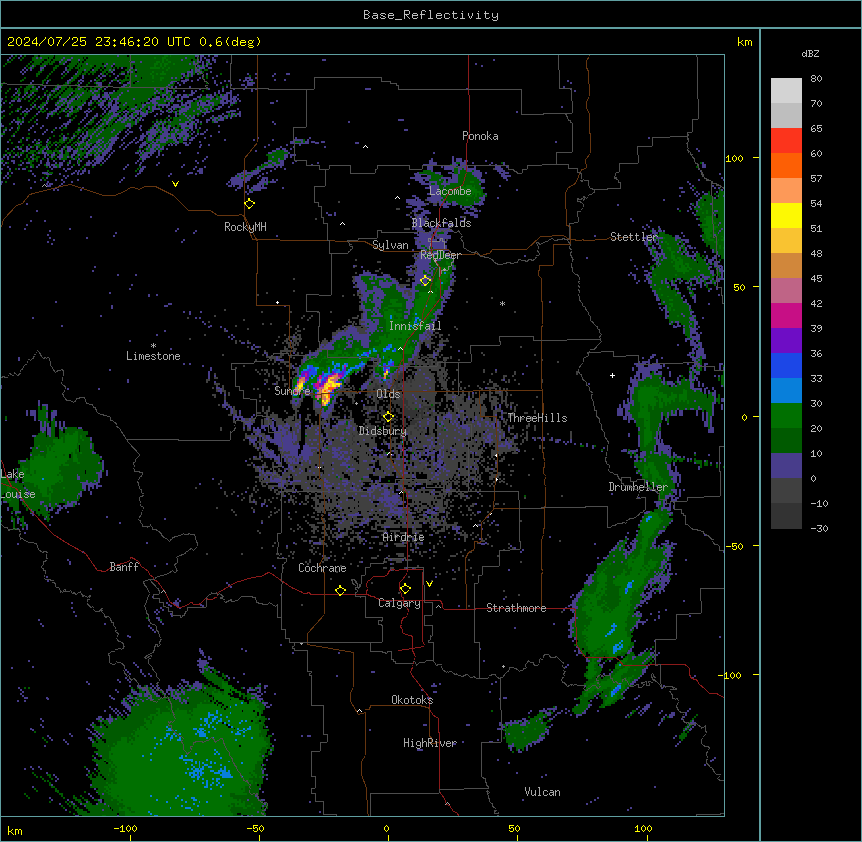This screenshot has height=842, width=862.
Task: Click the Drumheller town label
Action: (638, 487)
